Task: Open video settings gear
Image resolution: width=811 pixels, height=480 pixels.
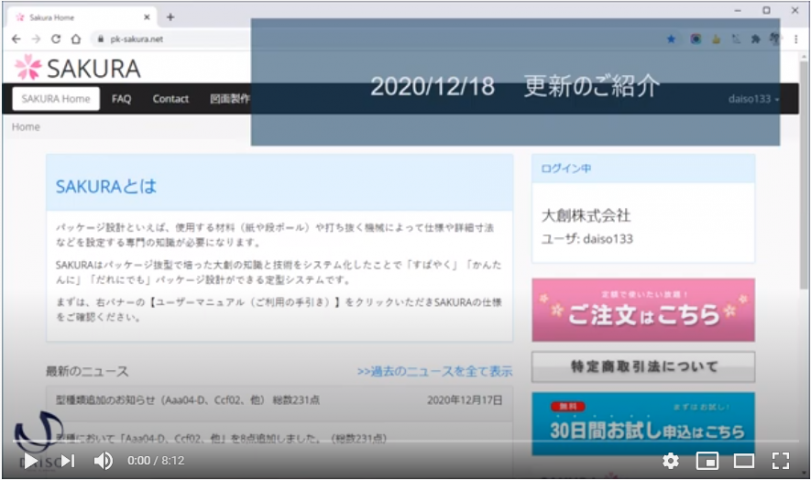Action: pos(671,460)
